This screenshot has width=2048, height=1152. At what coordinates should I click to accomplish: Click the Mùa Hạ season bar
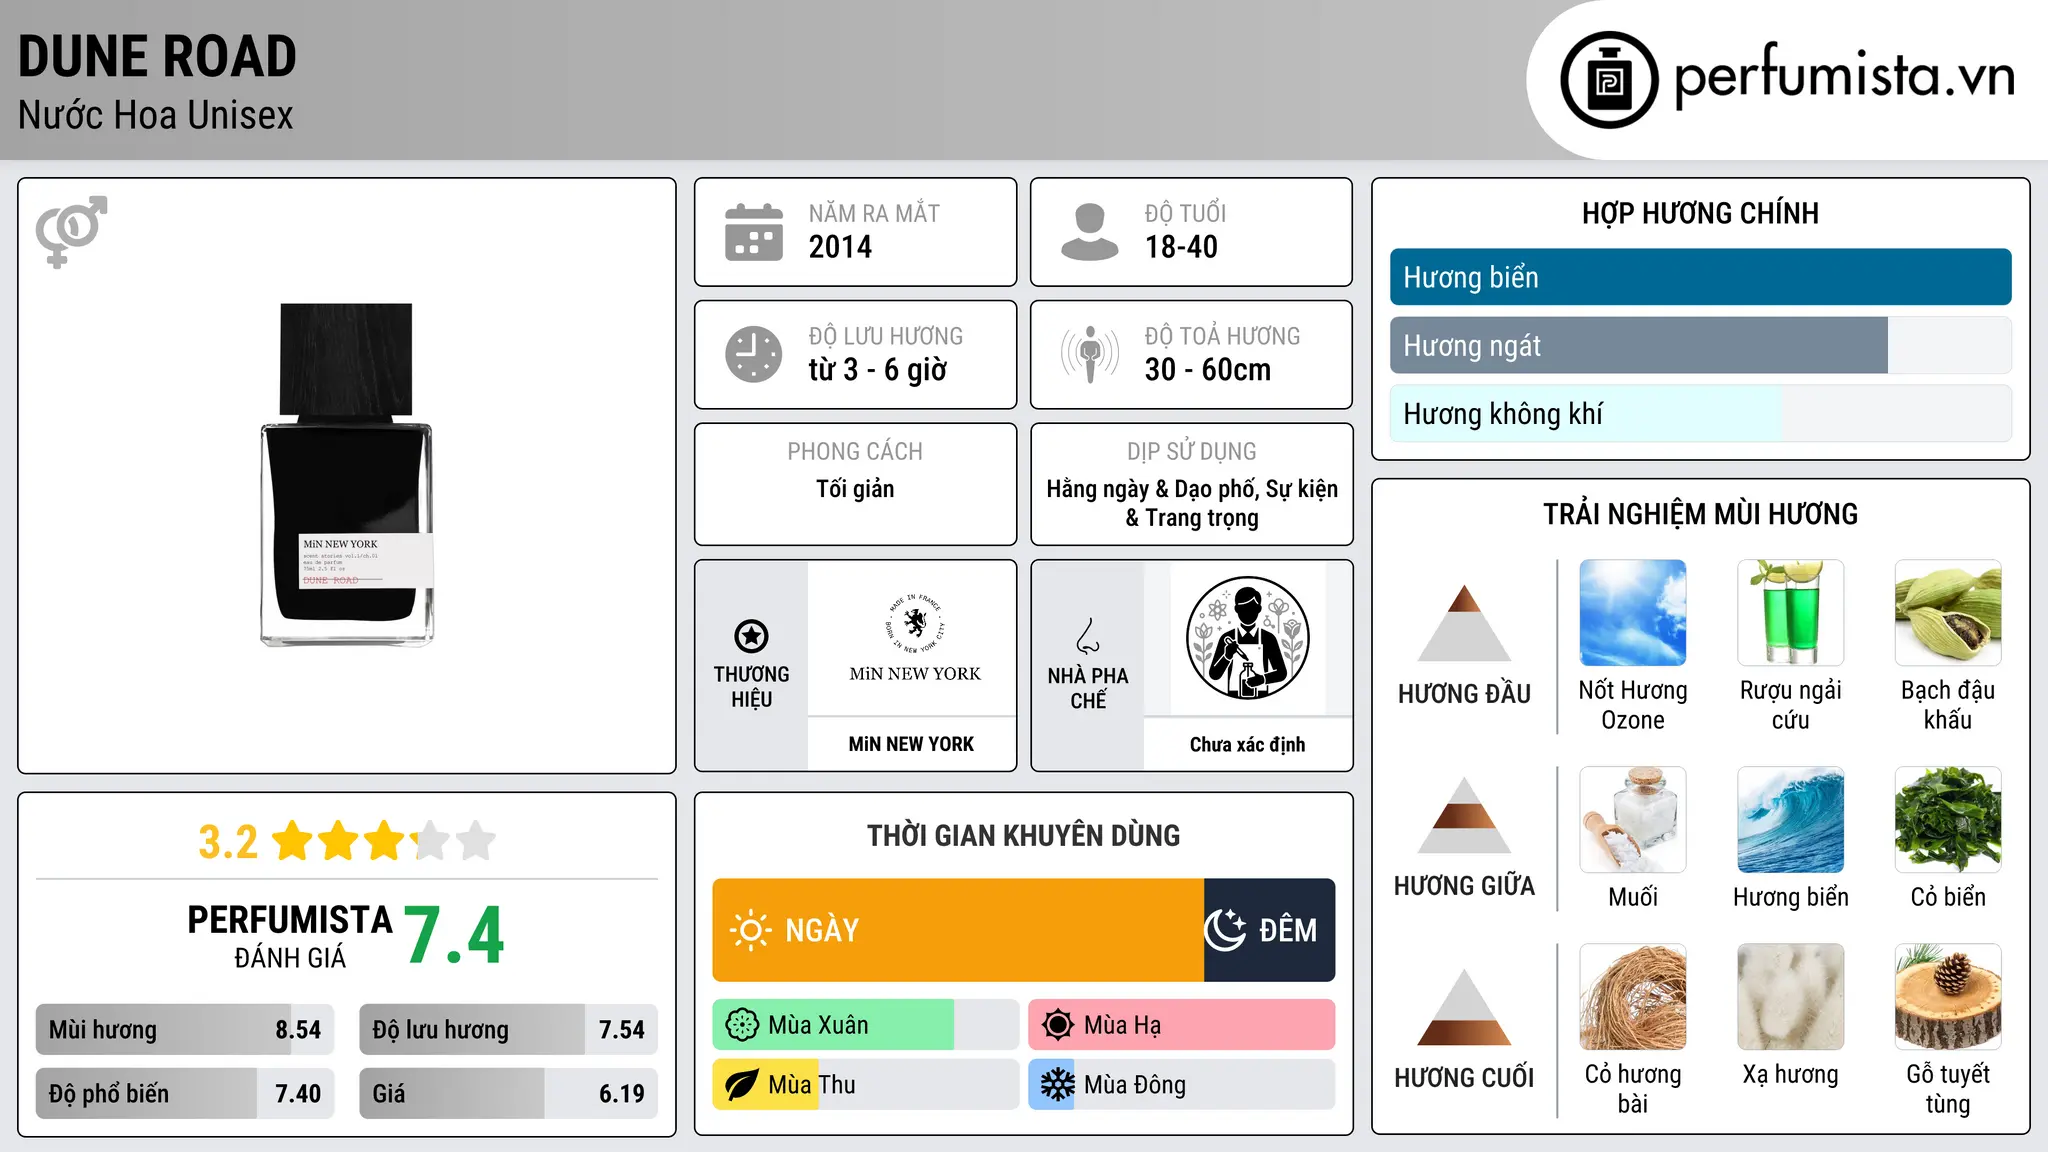pyautogui.click(x=1182, y=1025)
